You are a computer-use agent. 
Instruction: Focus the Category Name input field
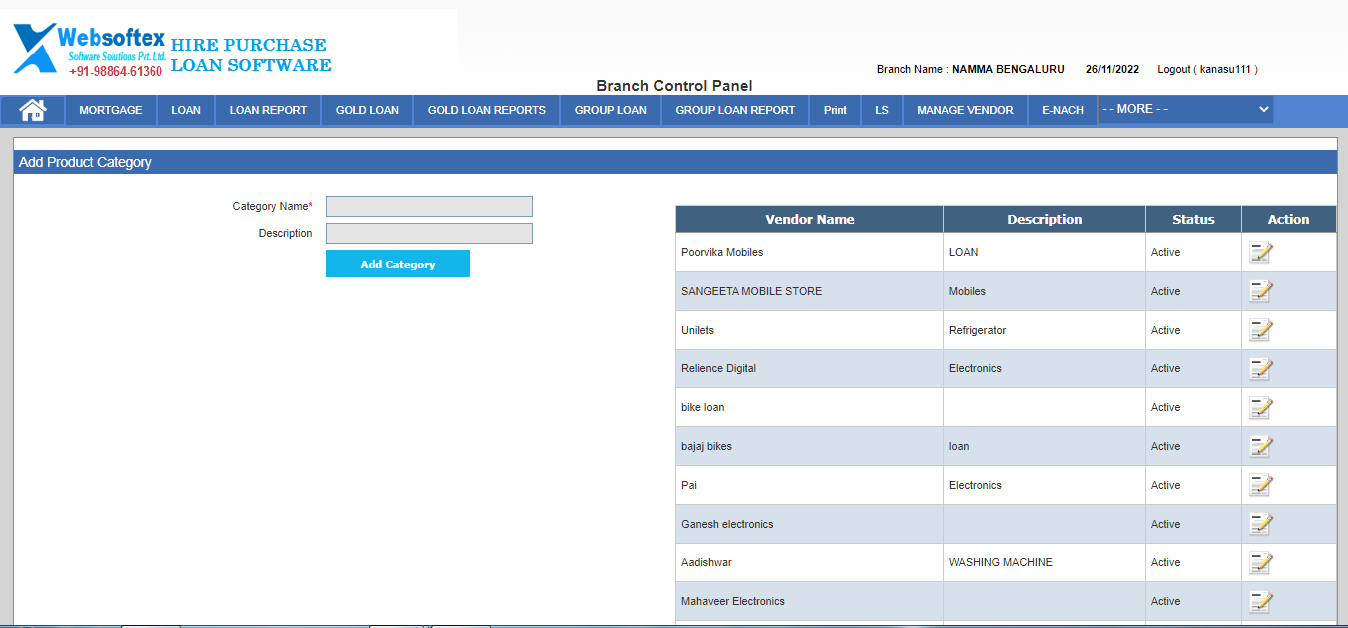point(429,206)
